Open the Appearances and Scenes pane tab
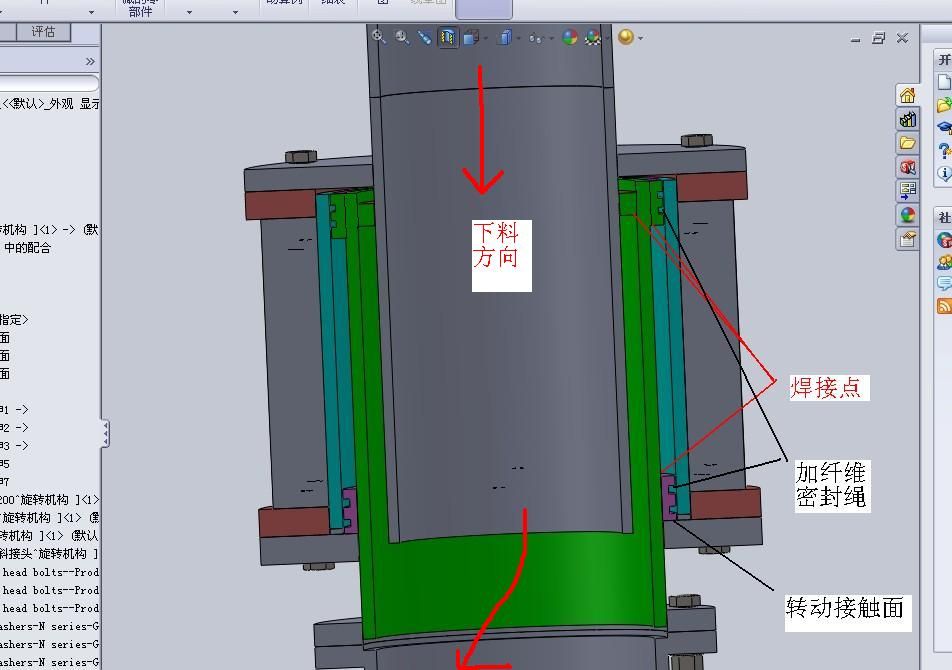The width and height of the screenshot is (952, 670). [x=908, y=215]
